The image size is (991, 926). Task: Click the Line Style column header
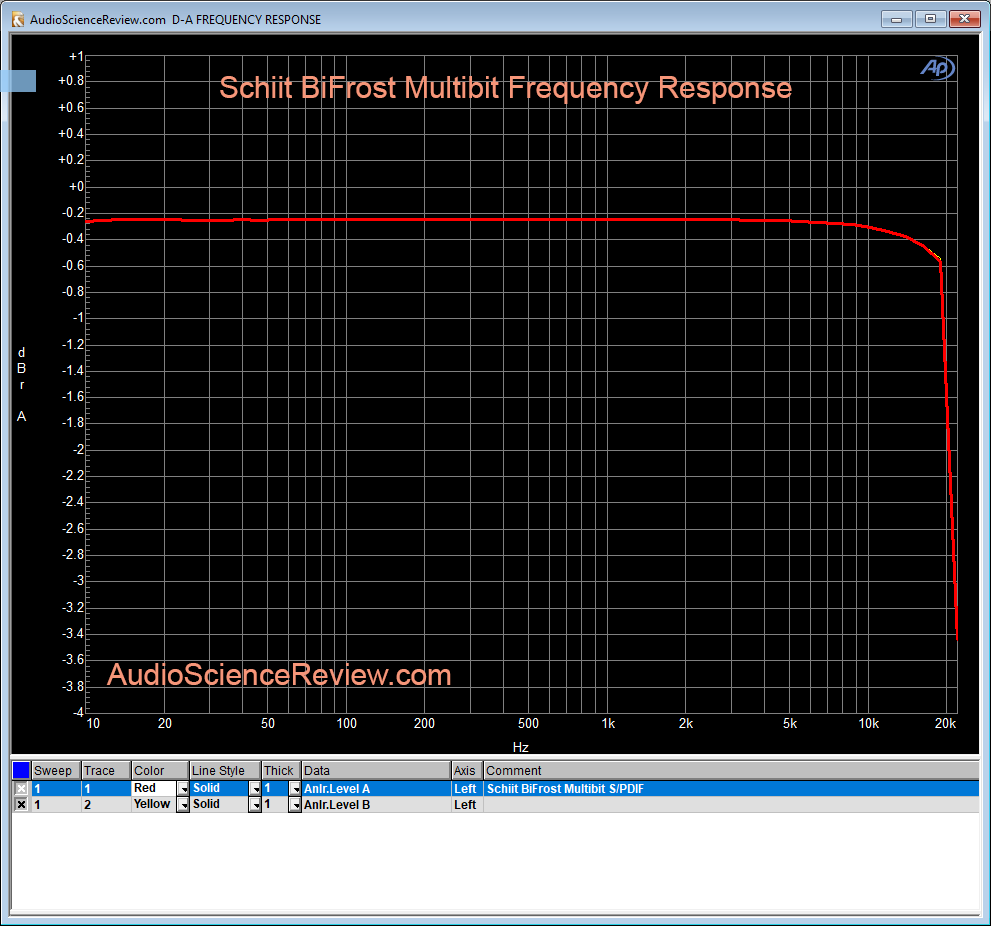[225, 770]
